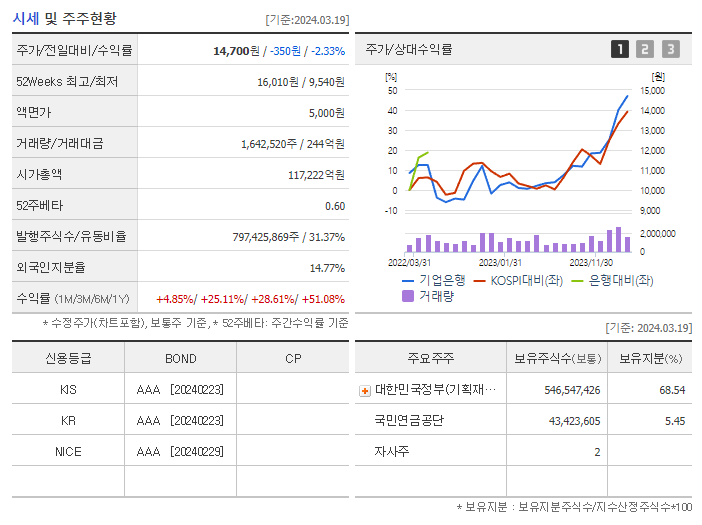Viewport: 702px width, 525px height.
Task: Click the 주요주주 column header
Action: tap(431, 358)
